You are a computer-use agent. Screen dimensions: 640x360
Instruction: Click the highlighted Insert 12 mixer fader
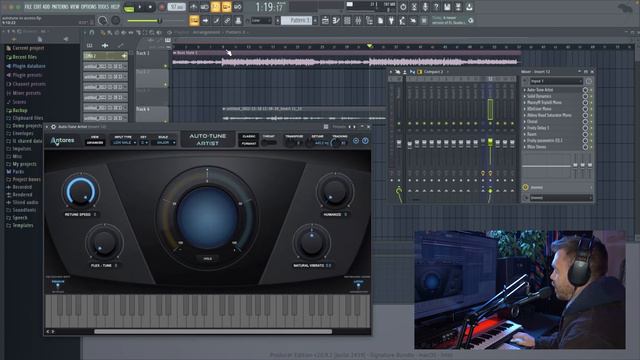[490, 142]
